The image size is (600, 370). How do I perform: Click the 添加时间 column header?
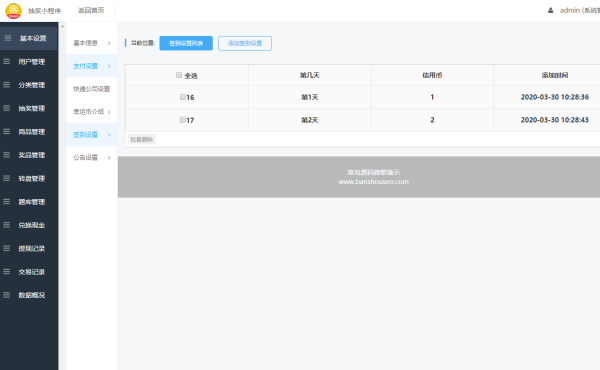[554, 75]
